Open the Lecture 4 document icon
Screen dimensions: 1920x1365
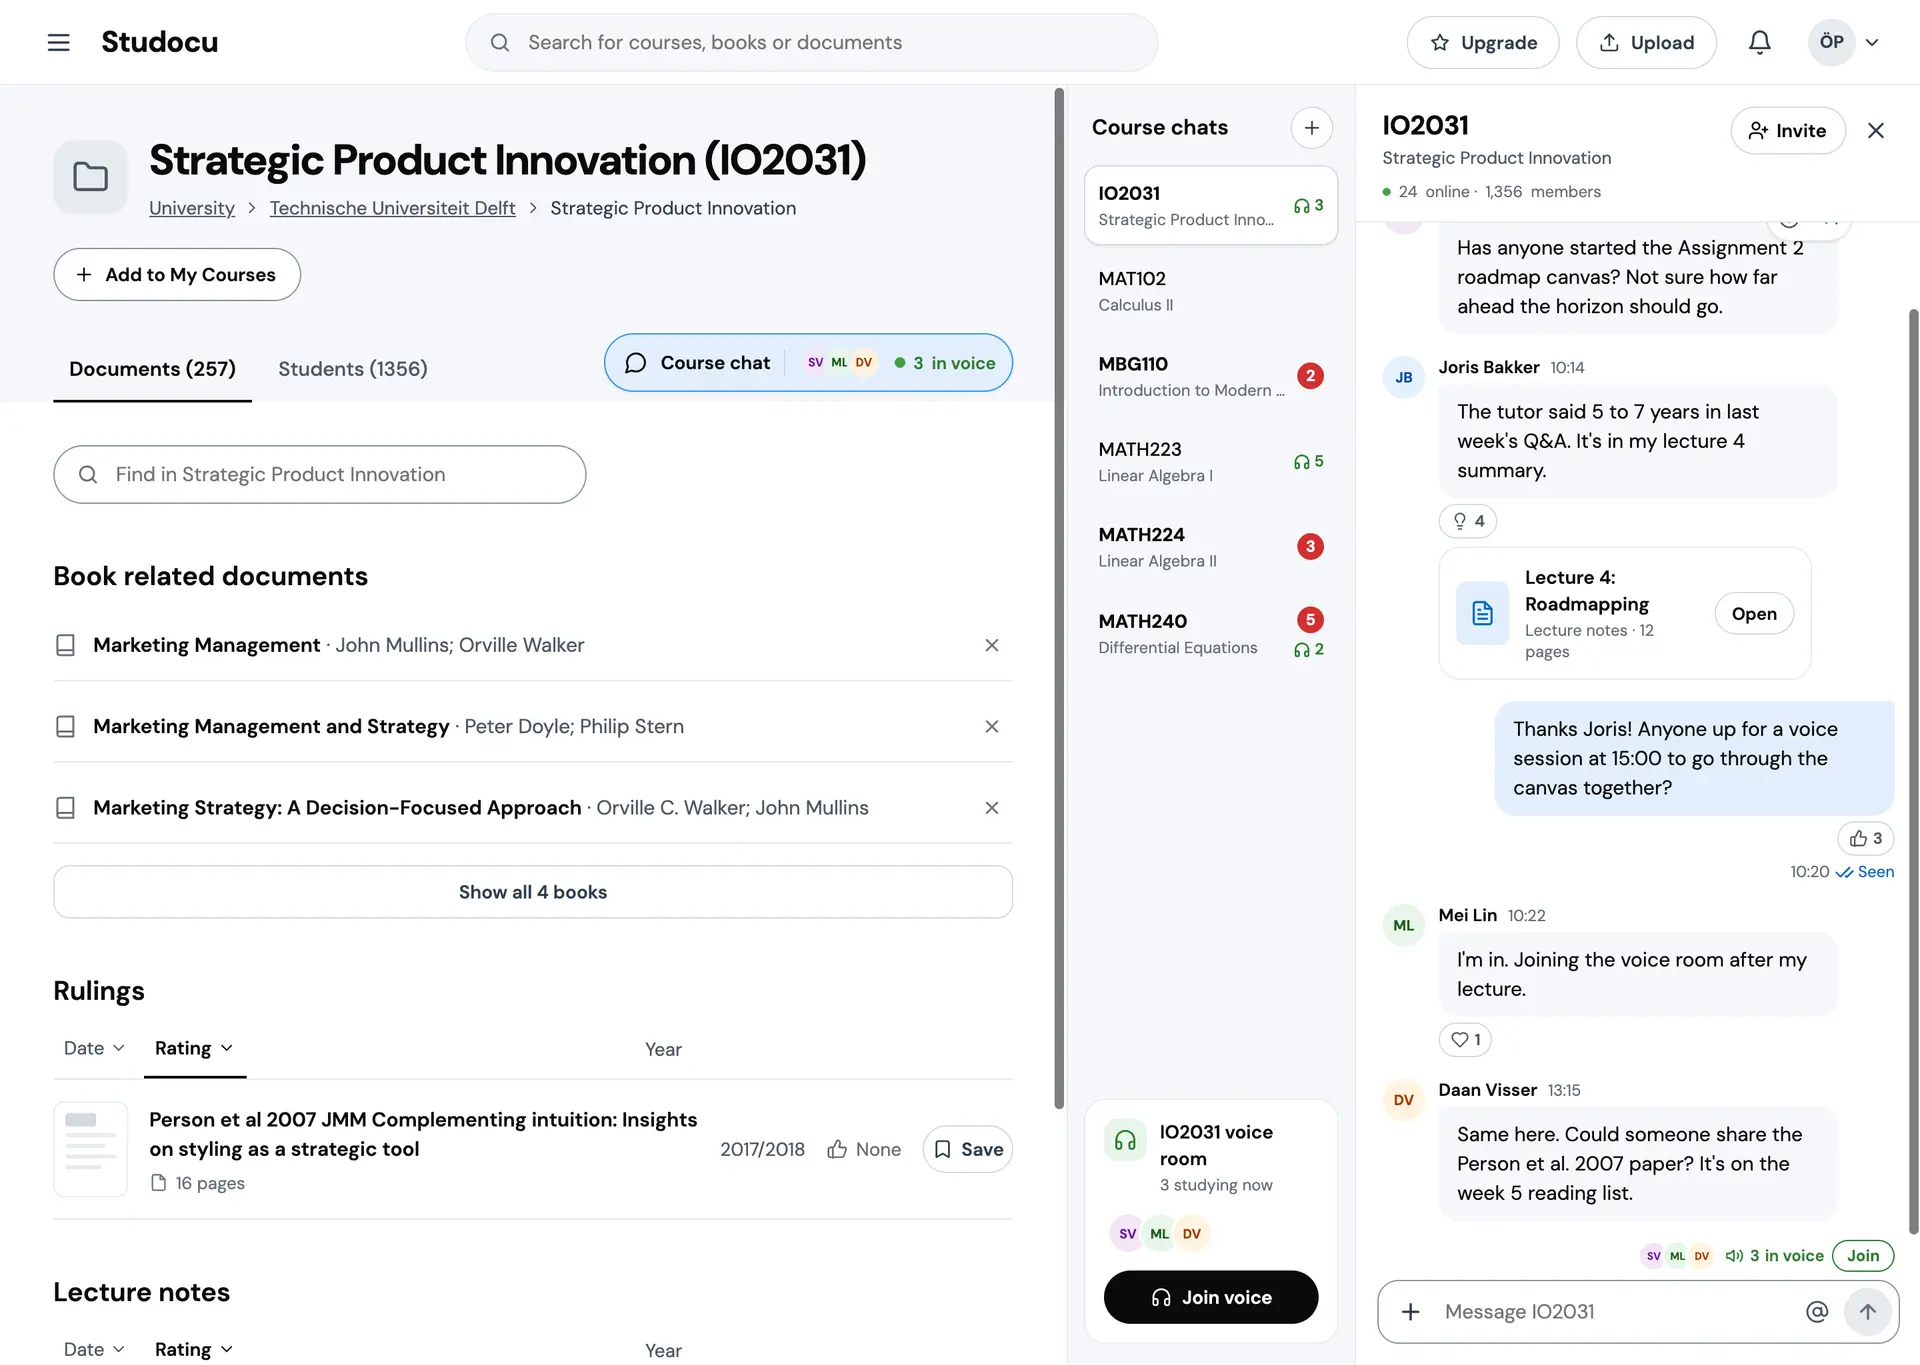[1482, 613]
